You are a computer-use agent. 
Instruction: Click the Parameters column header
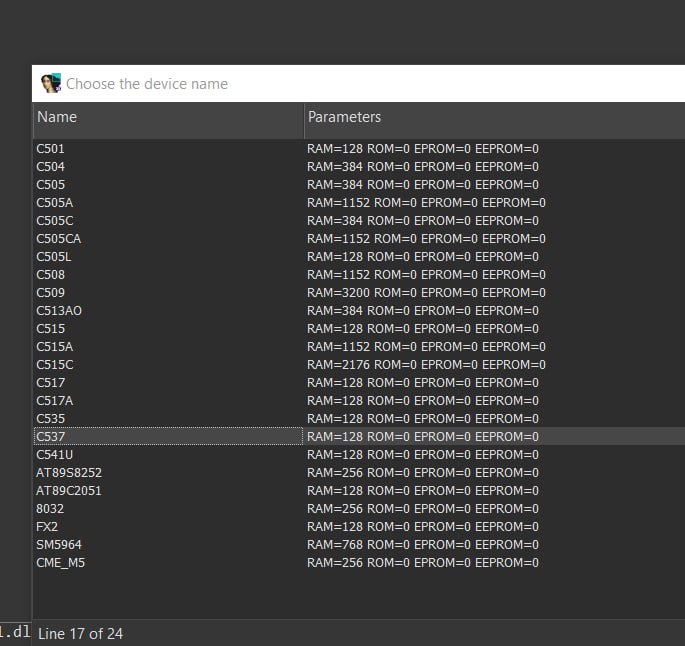[x=494, y=117]
